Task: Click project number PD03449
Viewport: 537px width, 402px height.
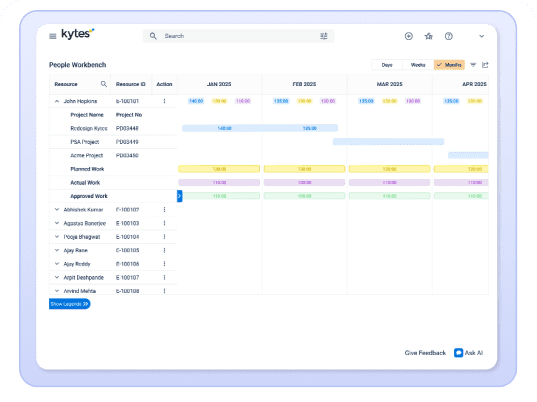Action: (x=127, y=142)
